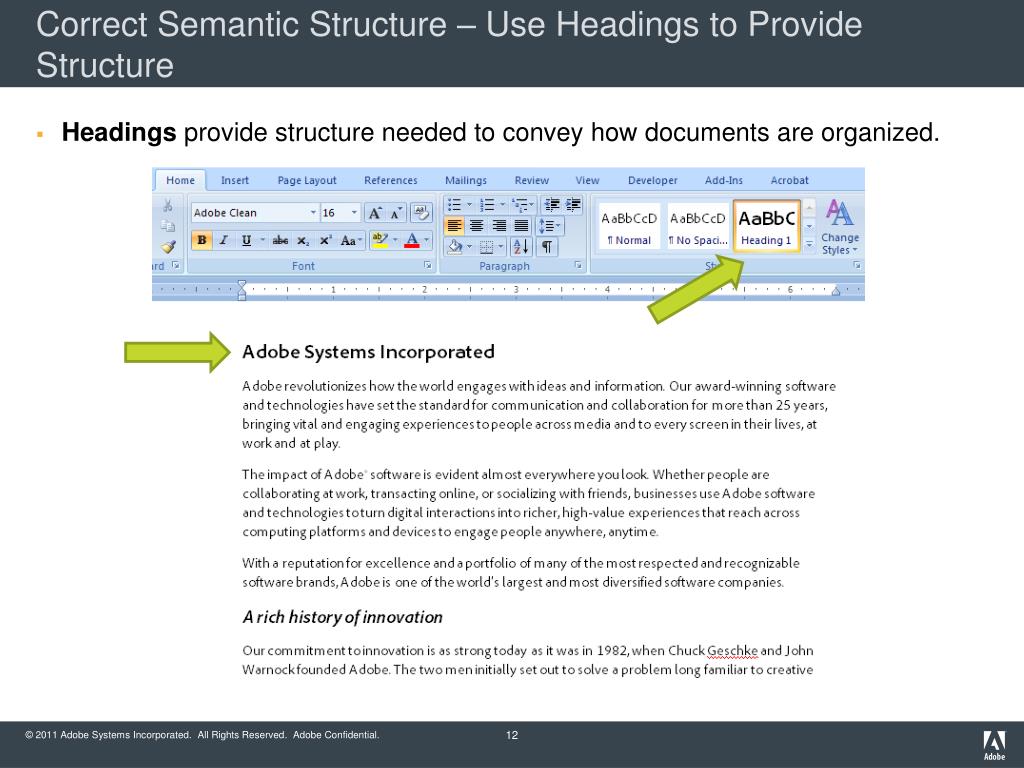Viewport: 1024px width, 768px height.
Task: Open the Acrobat tab
Action: click(x=790, y=180)
